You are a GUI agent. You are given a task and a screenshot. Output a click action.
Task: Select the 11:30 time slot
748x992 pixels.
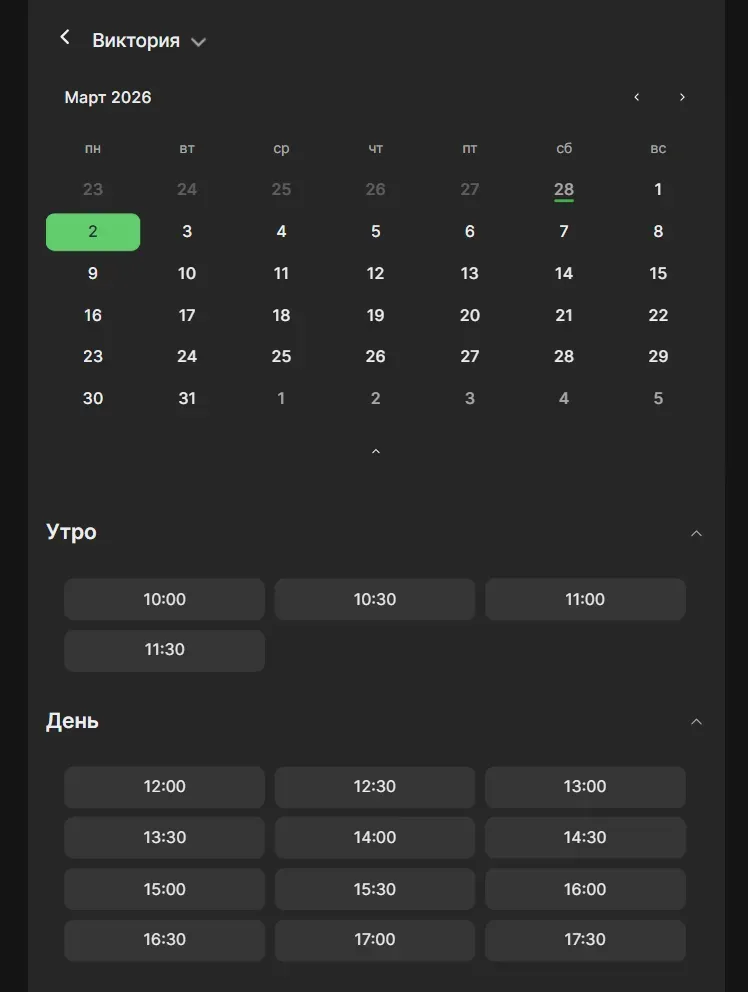click(165, 650)
